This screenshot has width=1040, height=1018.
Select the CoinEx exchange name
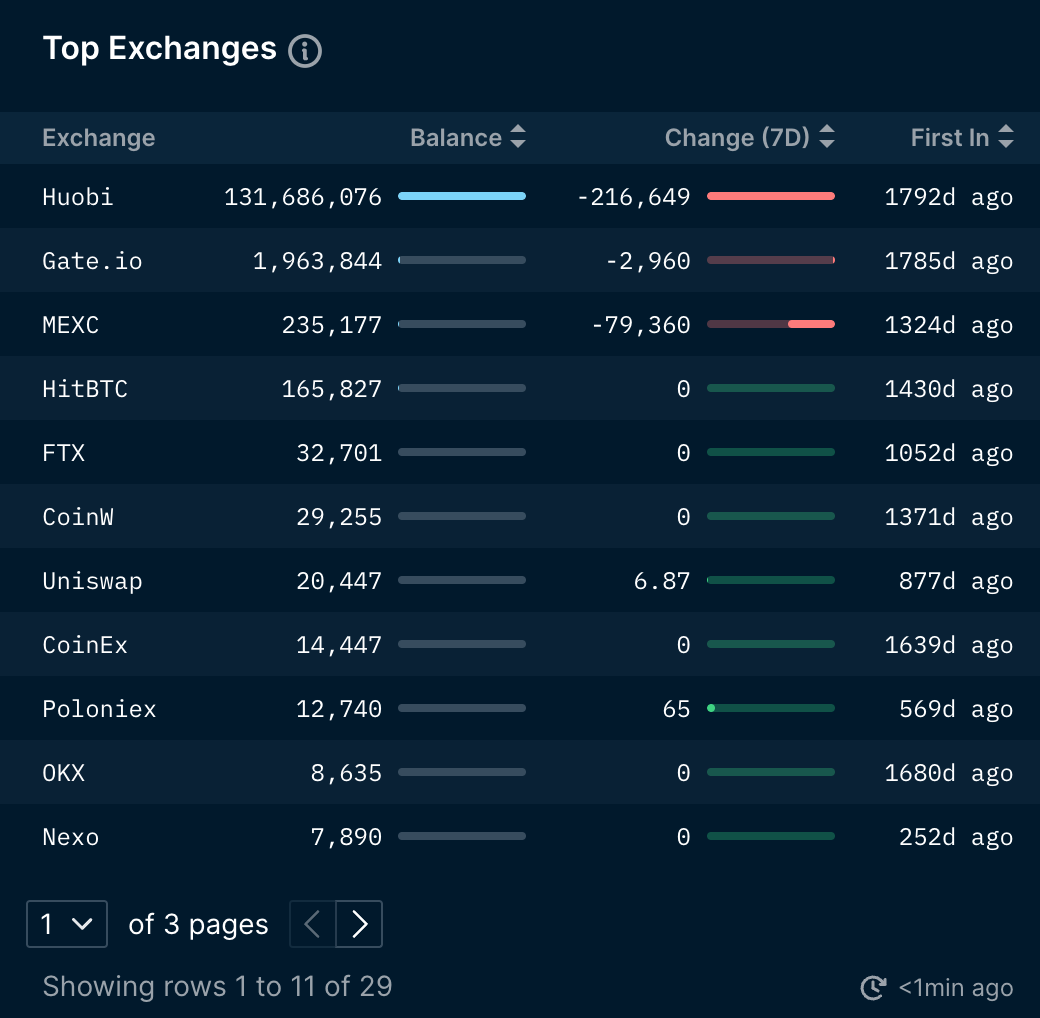[x=85, y=645]
